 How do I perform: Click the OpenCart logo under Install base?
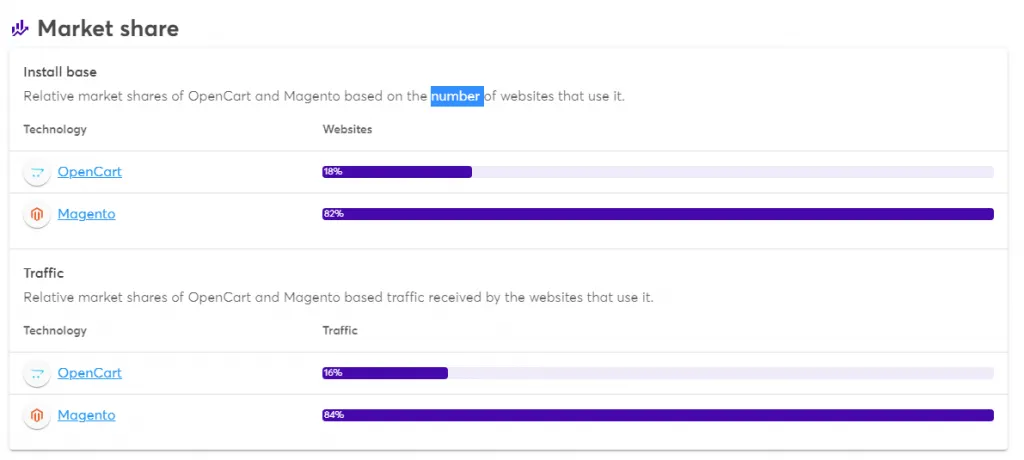(x=37, y=172)
